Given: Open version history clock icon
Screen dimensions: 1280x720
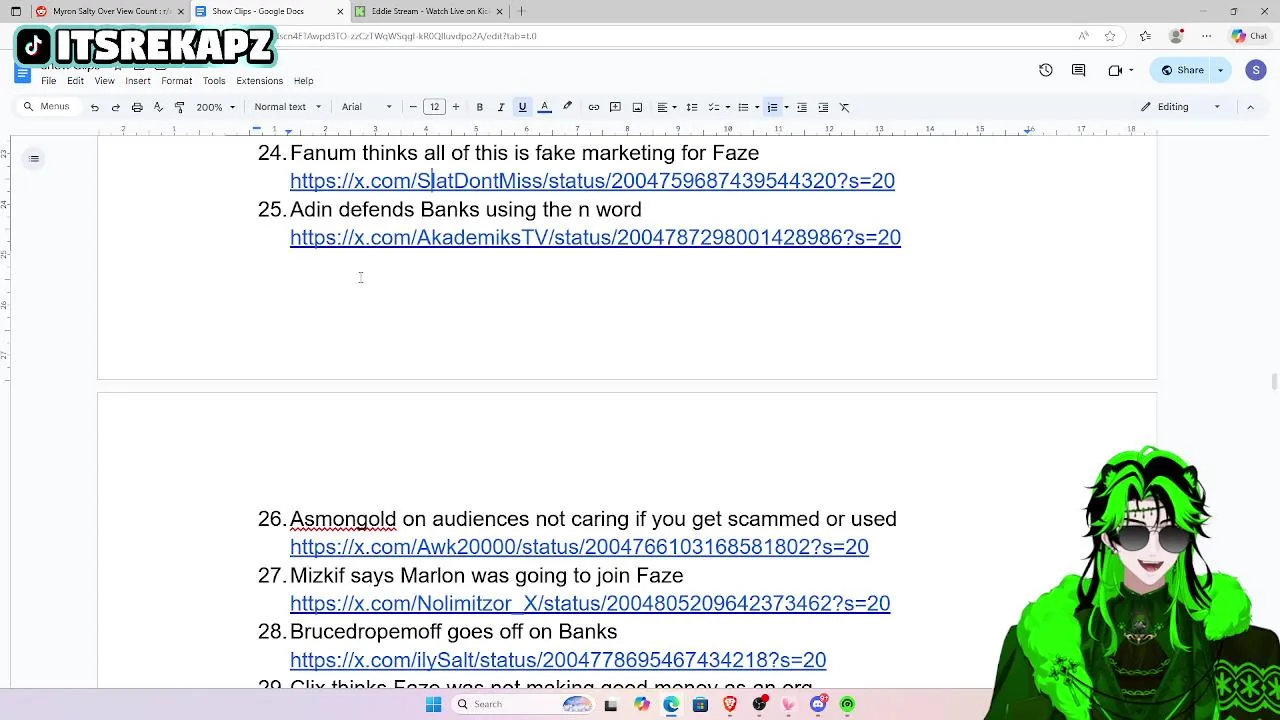Looking at the screenshot, I should click(1046, 70).
